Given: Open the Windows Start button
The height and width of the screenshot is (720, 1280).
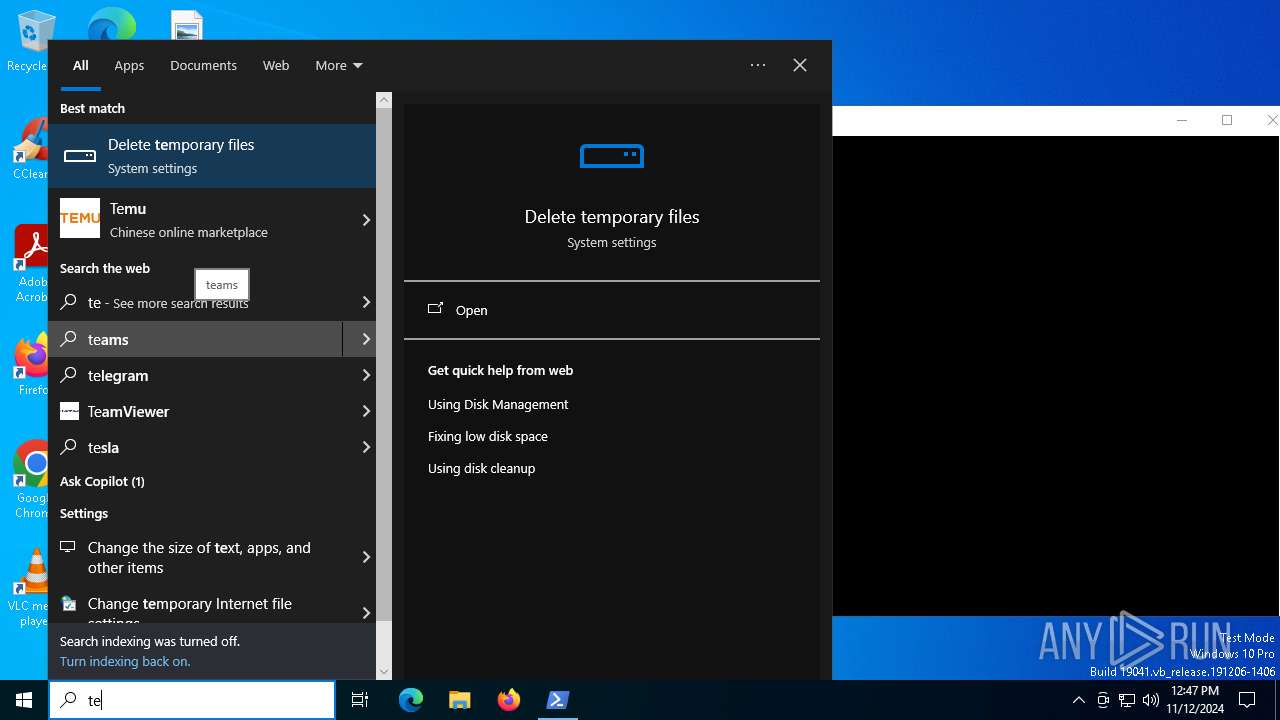Looking at the screenshot, I should (x=24, y=700).
